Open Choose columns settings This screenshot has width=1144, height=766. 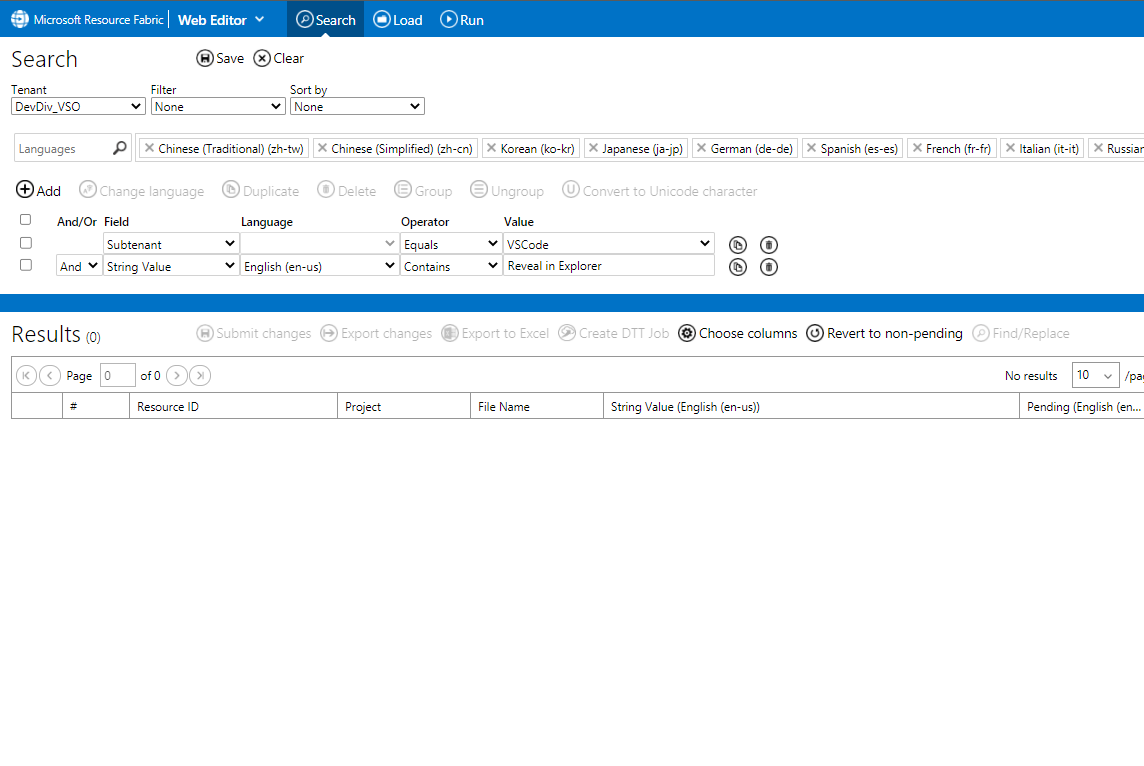pyautogui.click(x=738, y=333)
